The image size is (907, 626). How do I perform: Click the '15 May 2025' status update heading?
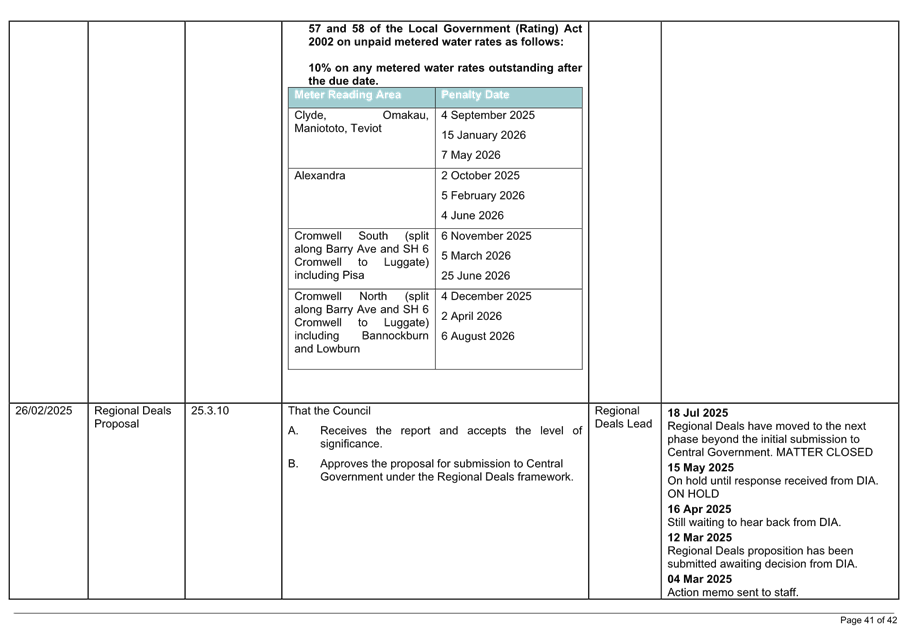pos(700,467)
